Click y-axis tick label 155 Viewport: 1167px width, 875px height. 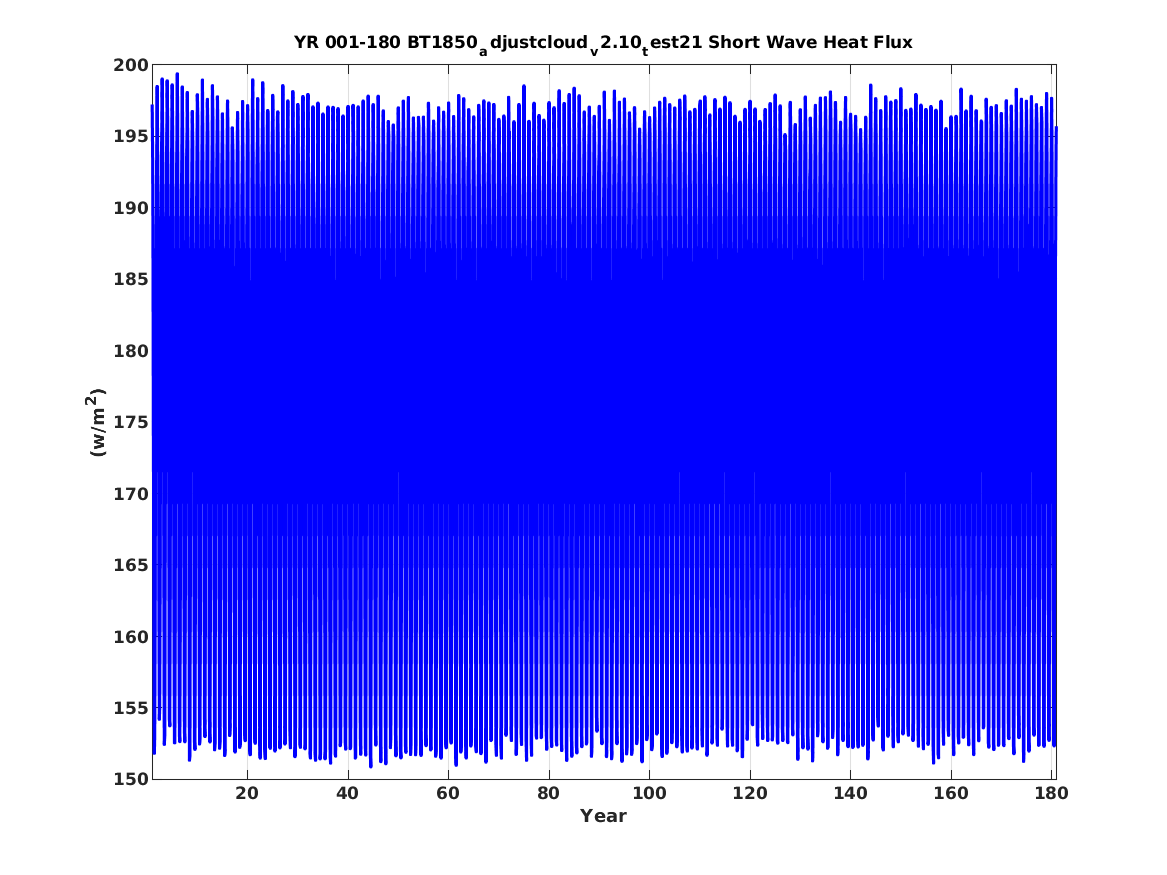tap(131, 708)
